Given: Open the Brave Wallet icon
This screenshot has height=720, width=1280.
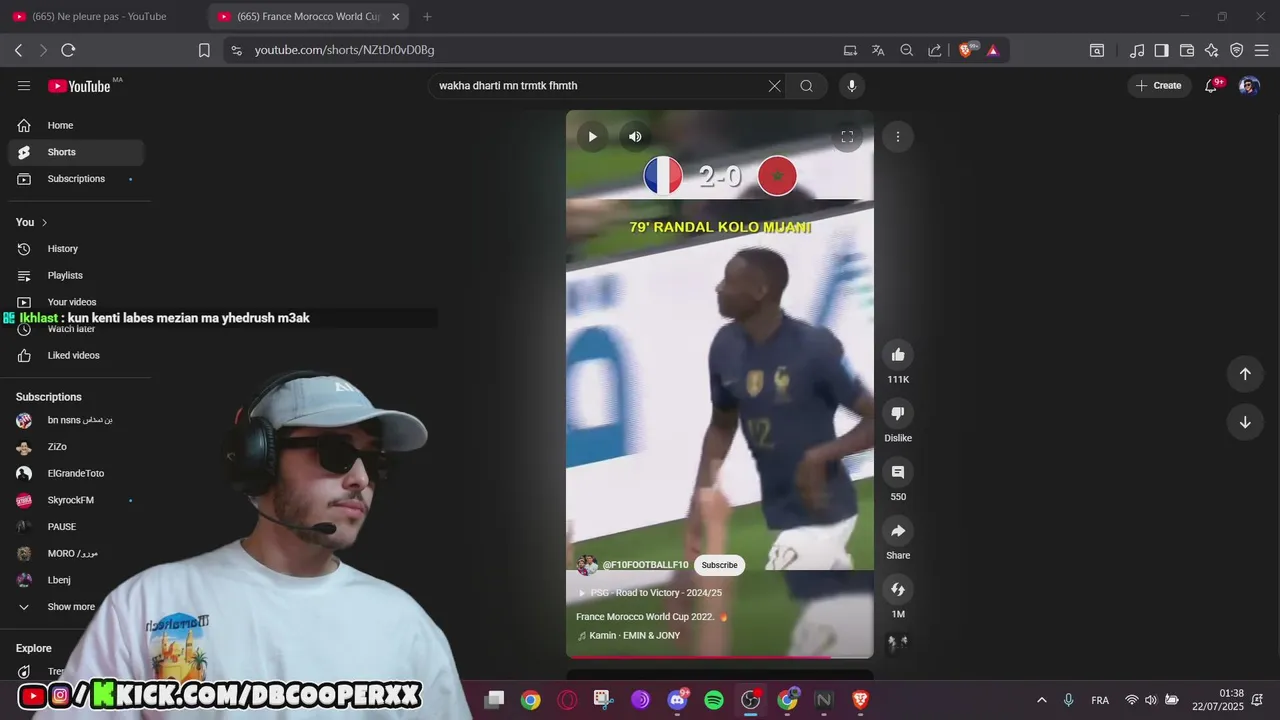Looking at the screenshot, I should [x=1187, y=50].
